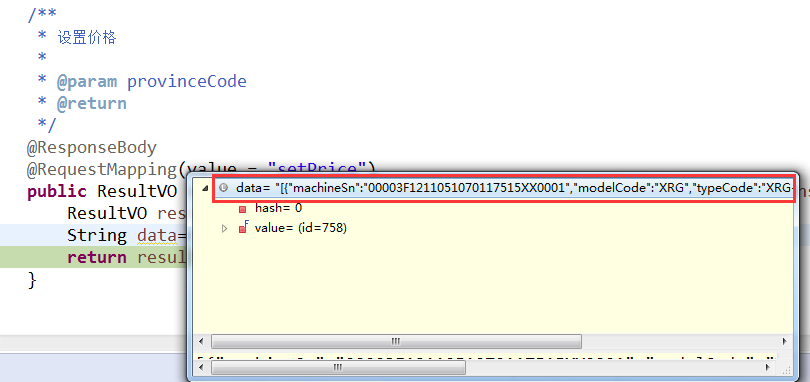Viewport: 810px width, 382px height.
Task: Click the provinceCode parameter in the Javadoc
Action: pyautogui.click(x=186, y=82)
